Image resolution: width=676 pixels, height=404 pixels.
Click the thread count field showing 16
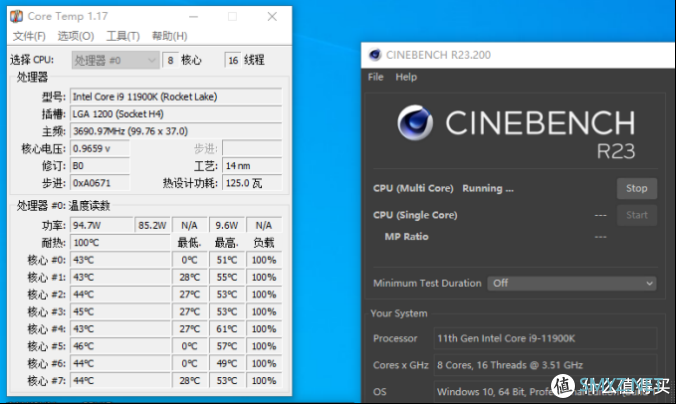point(233,60)
